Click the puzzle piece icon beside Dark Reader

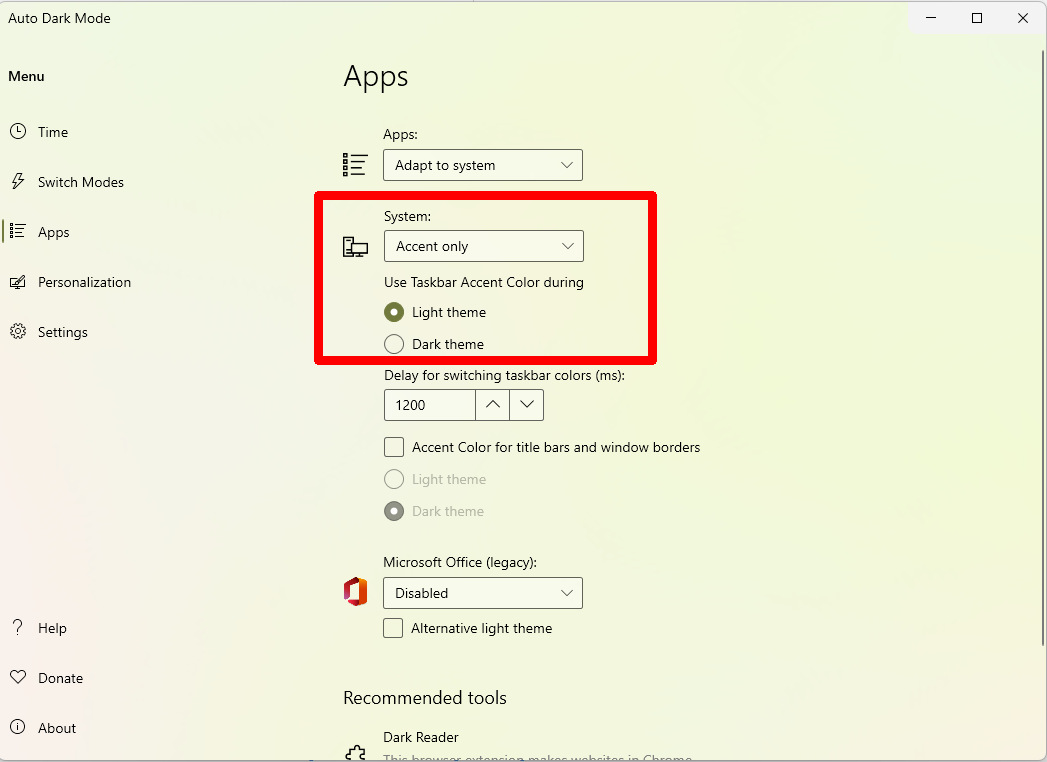(354, 750)
